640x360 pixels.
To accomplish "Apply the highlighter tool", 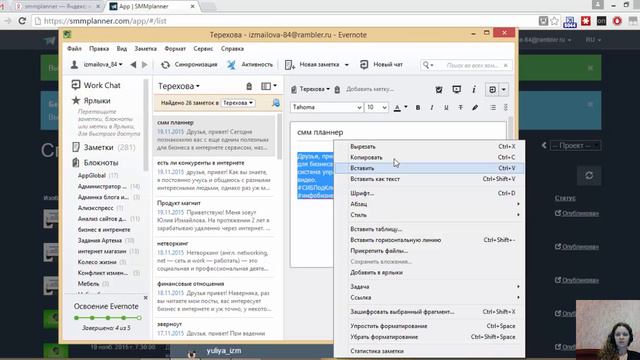I will click(475, 107).
